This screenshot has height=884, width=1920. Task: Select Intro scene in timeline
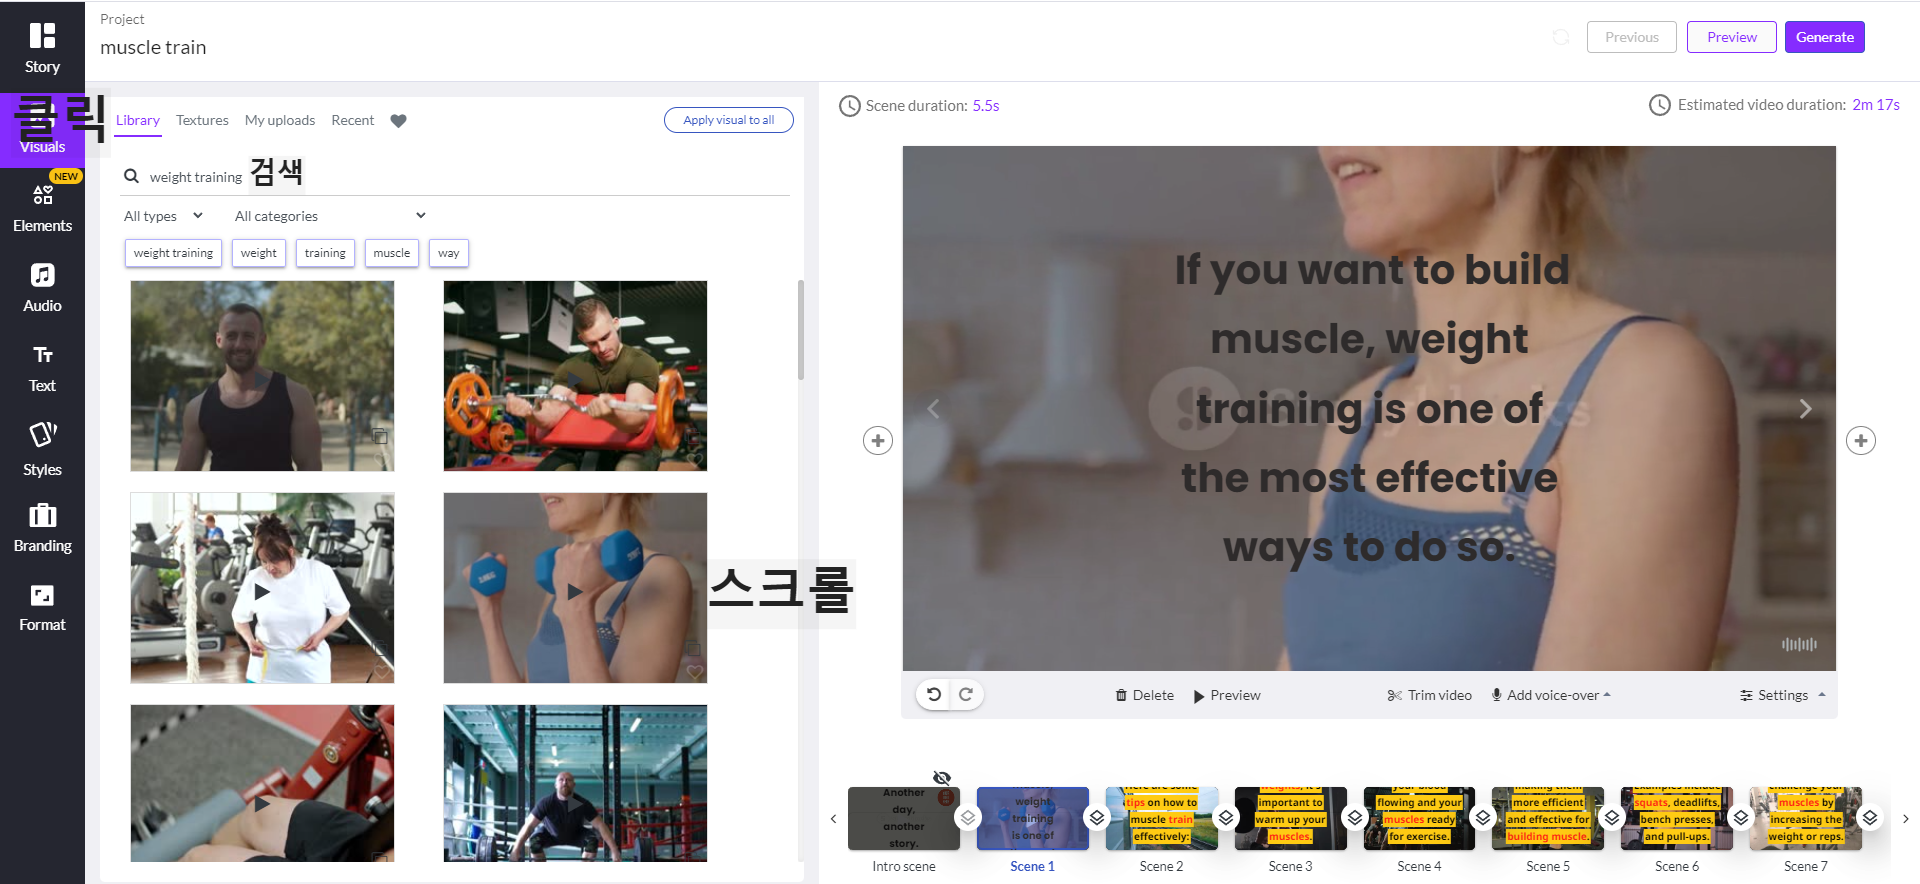point(904,818)
